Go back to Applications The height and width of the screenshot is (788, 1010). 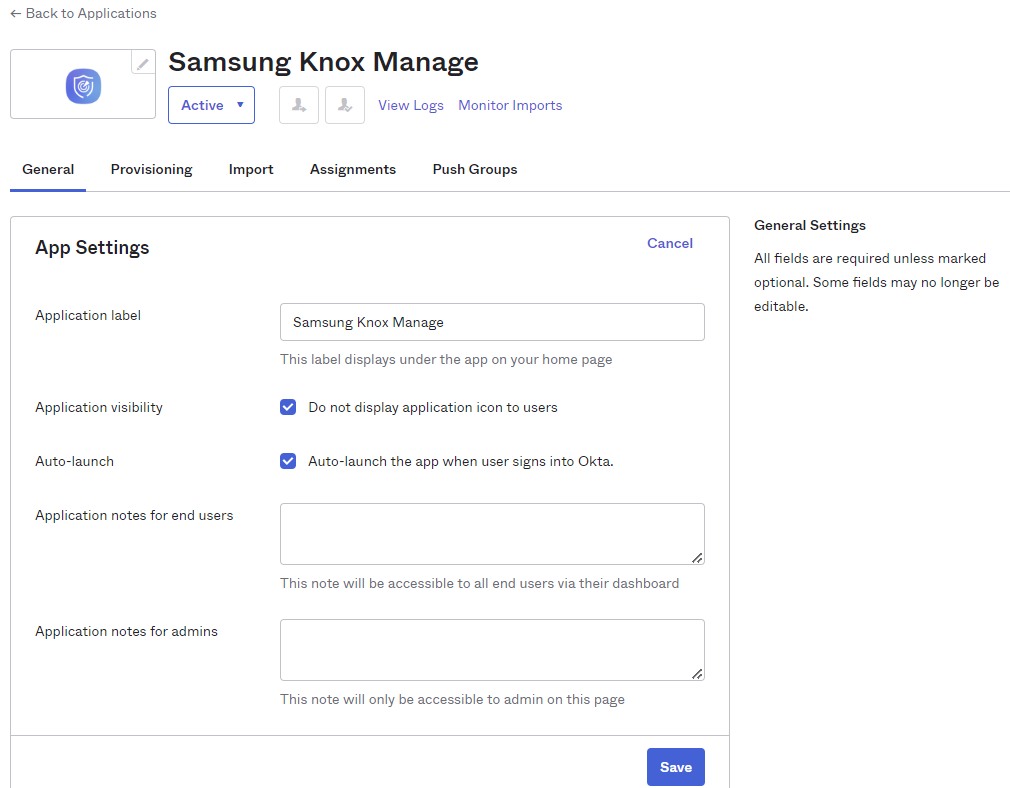pos(83,14)
